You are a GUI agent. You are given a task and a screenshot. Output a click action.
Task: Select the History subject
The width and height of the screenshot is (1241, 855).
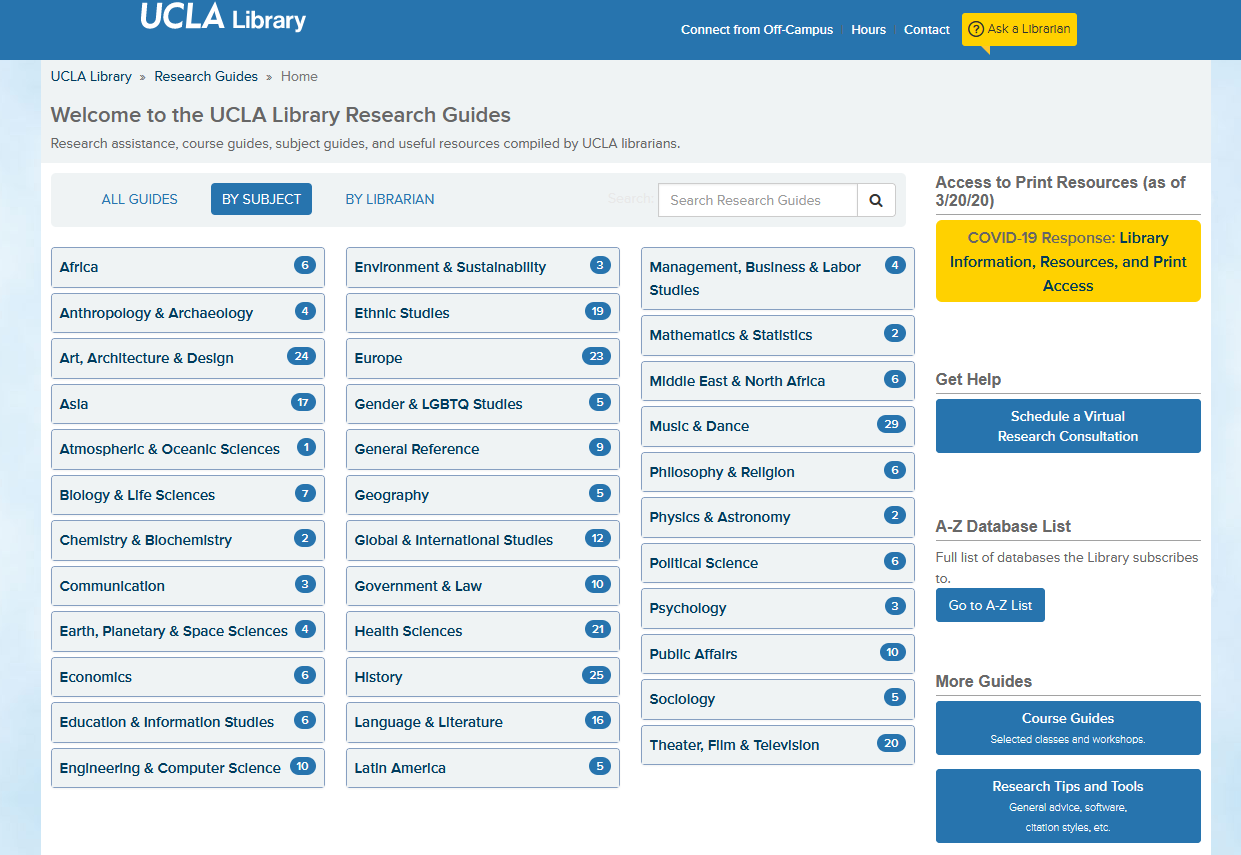pyautogui.click(x=483, y=677)
